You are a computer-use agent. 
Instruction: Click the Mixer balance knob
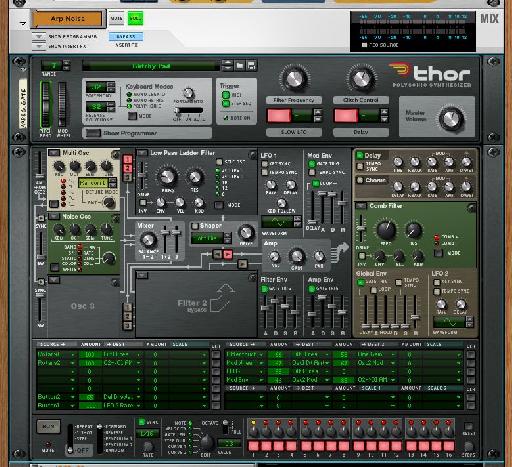coord(148,240)
